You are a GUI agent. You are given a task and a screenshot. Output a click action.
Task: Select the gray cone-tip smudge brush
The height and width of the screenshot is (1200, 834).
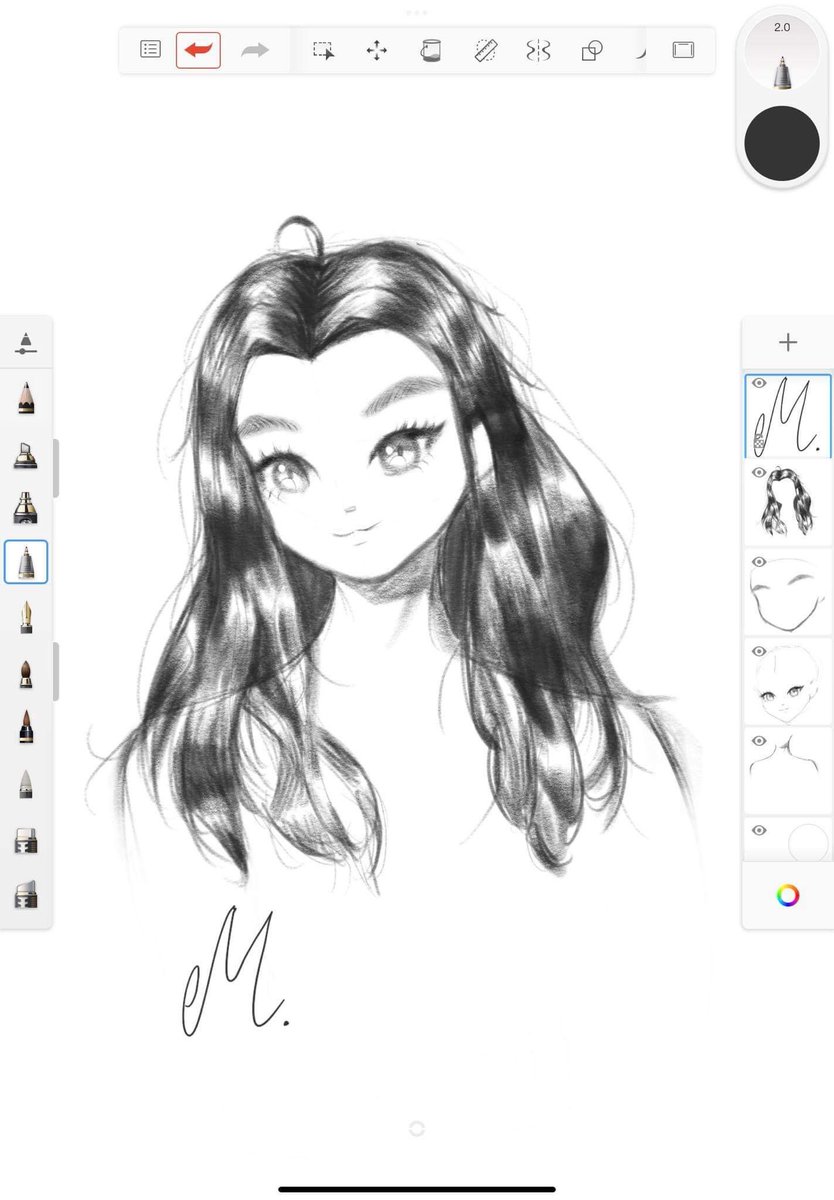26,783
